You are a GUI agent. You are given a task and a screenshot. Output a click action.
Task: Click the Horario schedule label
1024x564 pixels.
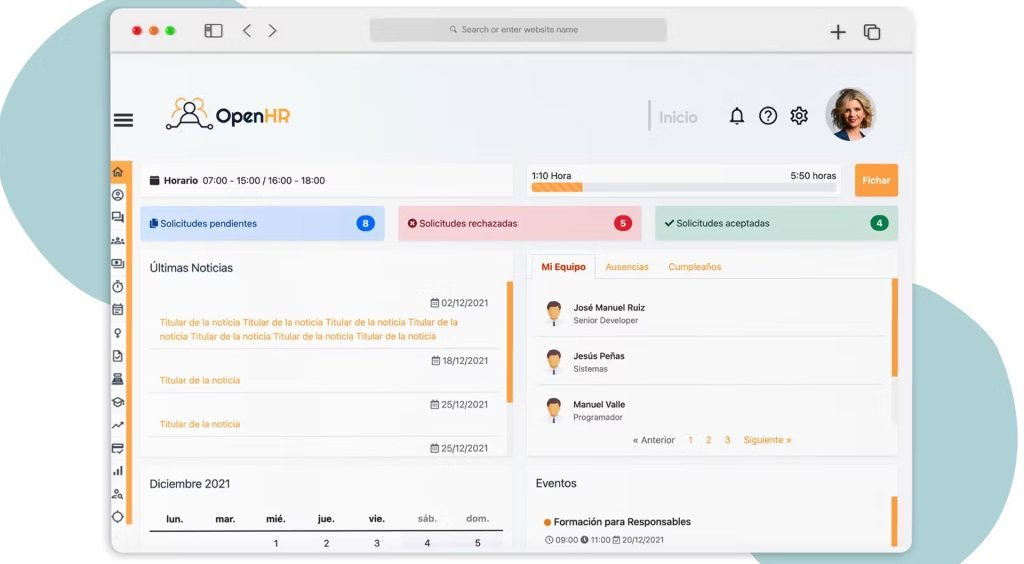[181, 181]
